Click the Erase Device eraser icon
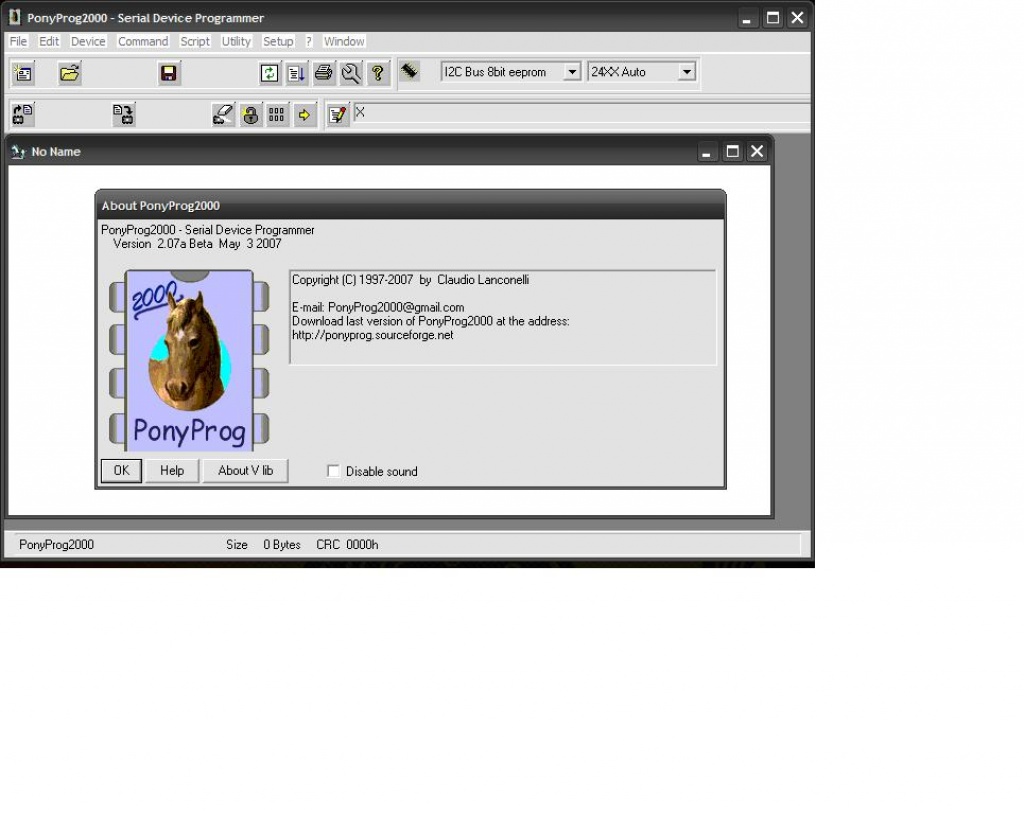Viewport: 1024px width, 814px height. click(223, 115)
